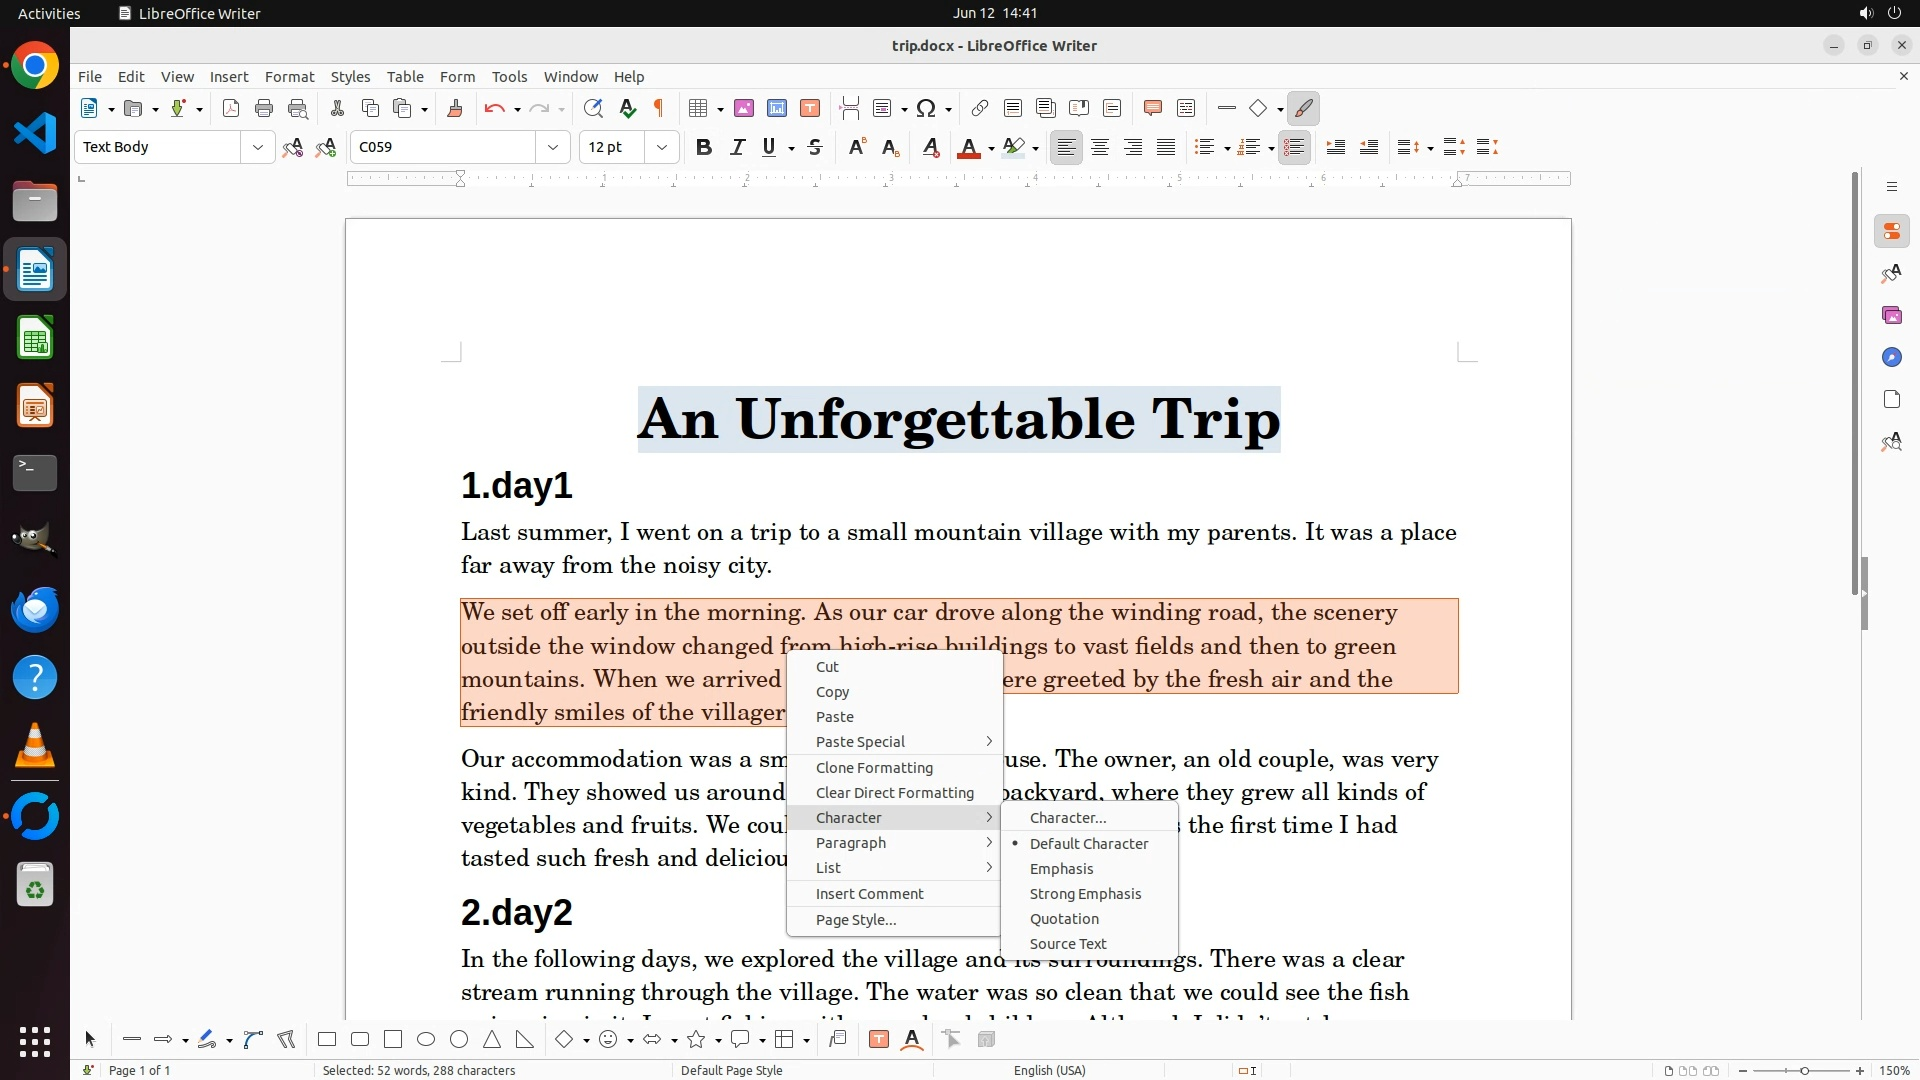Open the Styles menu
Screen dimensions: 1920x1080
click(350, 77)
